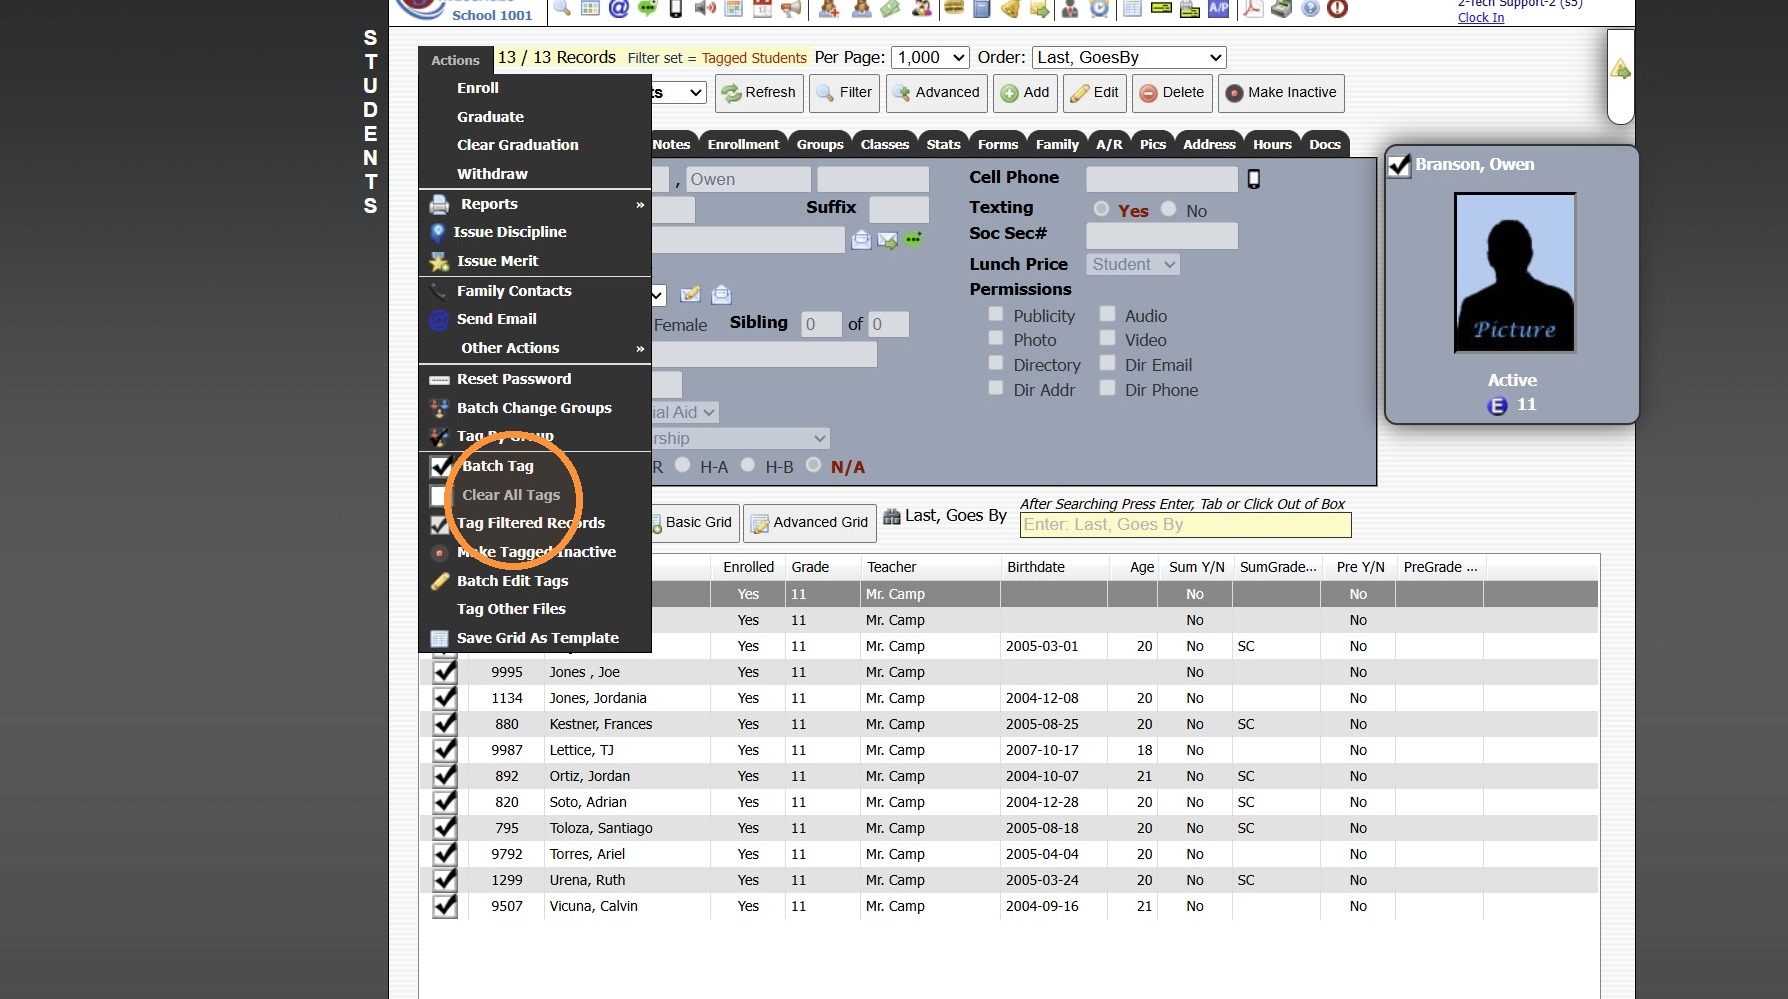Check the Dir Email permission checkbox

coord(1108,363)
